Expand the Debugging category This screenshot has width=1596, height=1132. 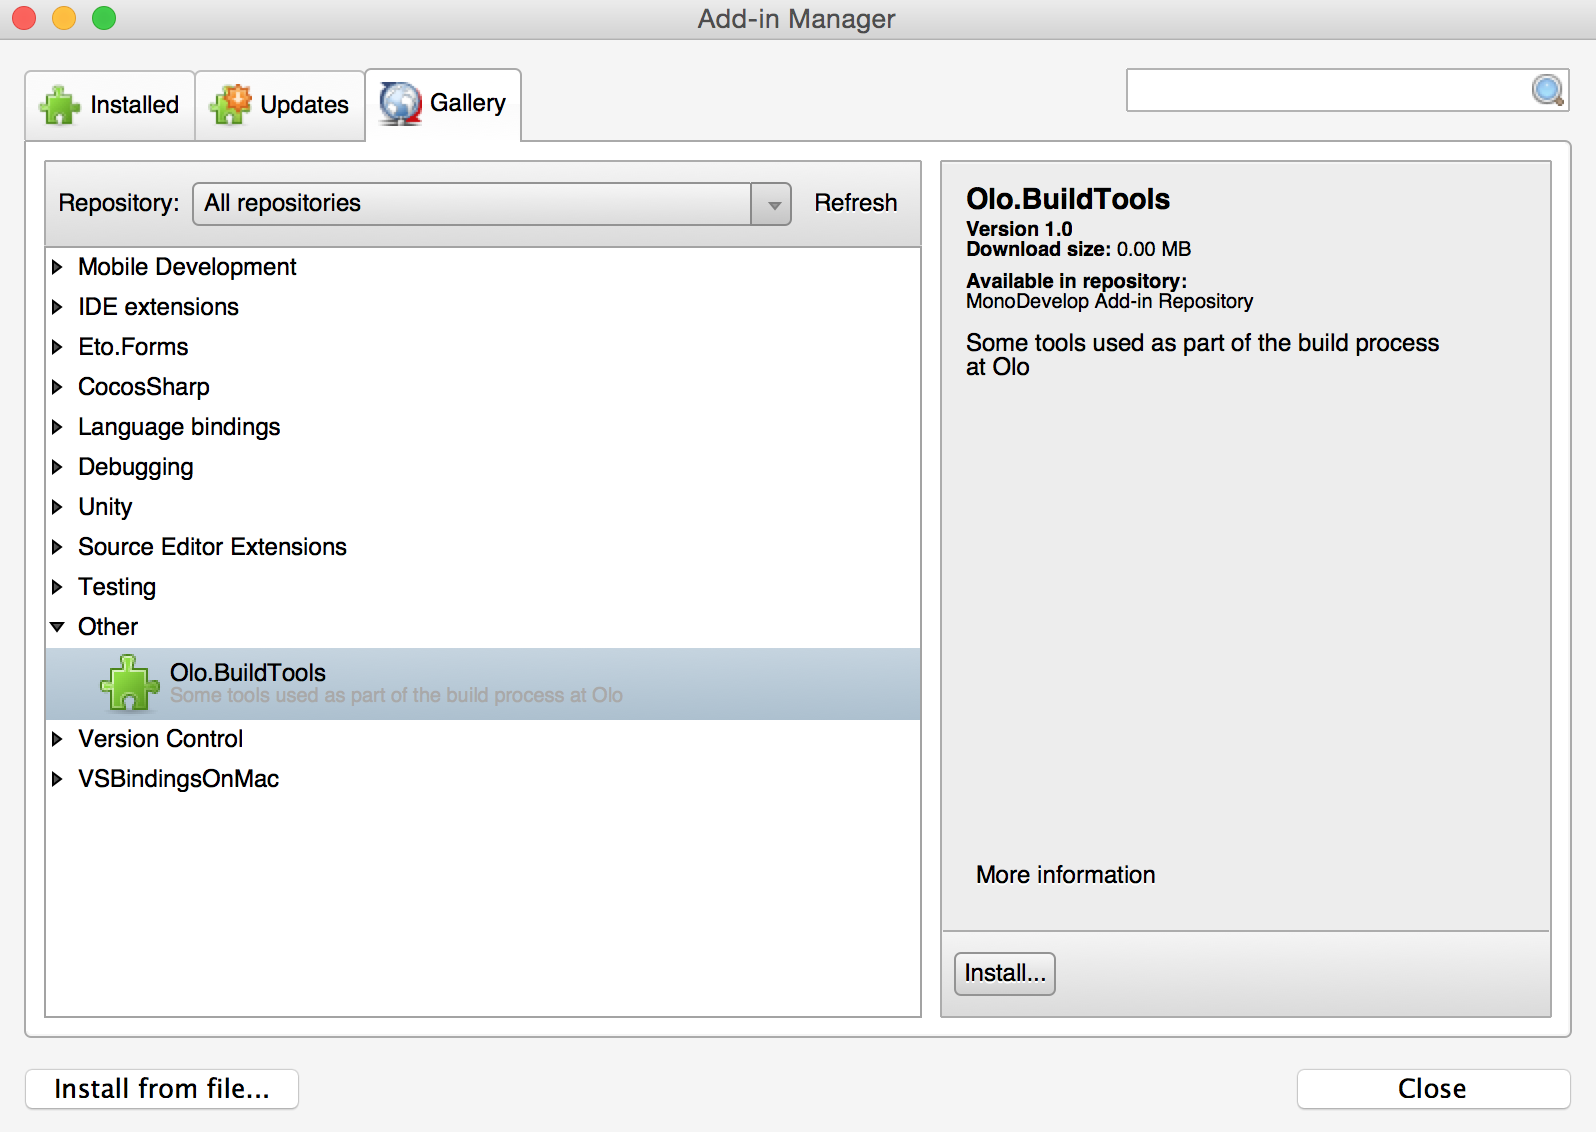coord(57,467)
